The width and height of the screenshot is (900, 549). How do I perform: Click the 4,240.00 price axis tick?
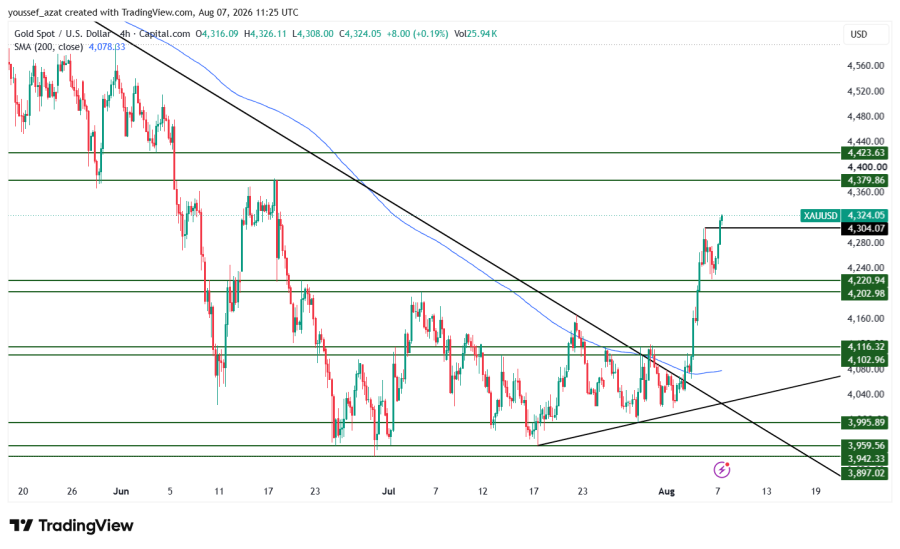click(x=866, y=268)
